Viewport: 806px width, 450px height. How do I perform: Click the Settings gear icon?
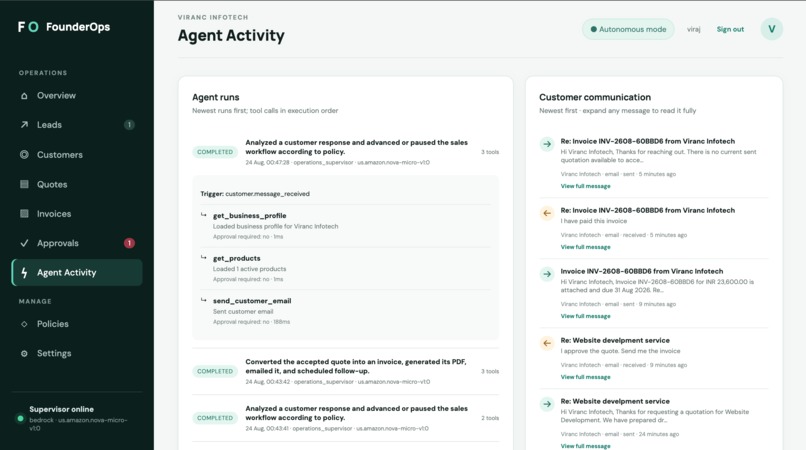(24, 353)
